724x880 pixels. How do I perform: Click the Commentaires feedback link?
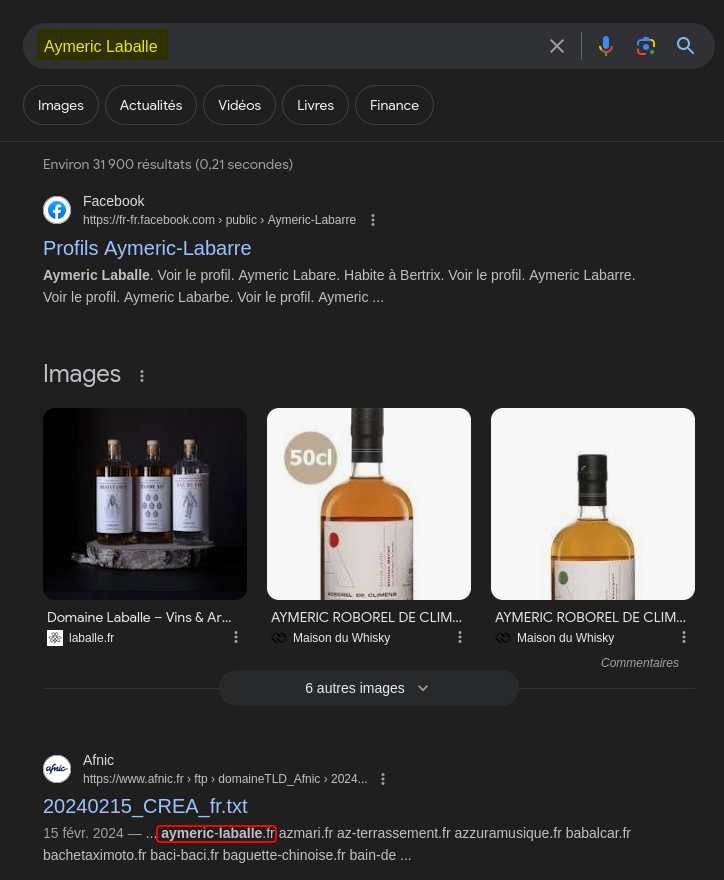click(x=640, y=663)
